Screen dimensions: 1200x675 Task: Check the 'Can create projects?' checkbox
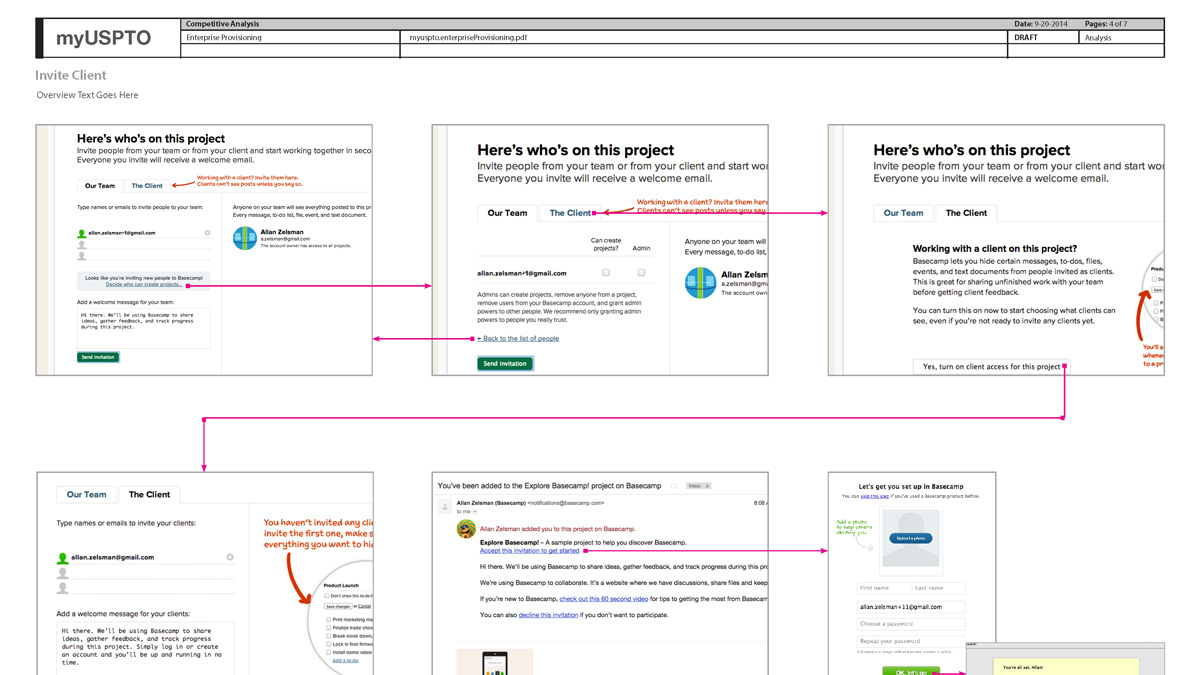606,273
